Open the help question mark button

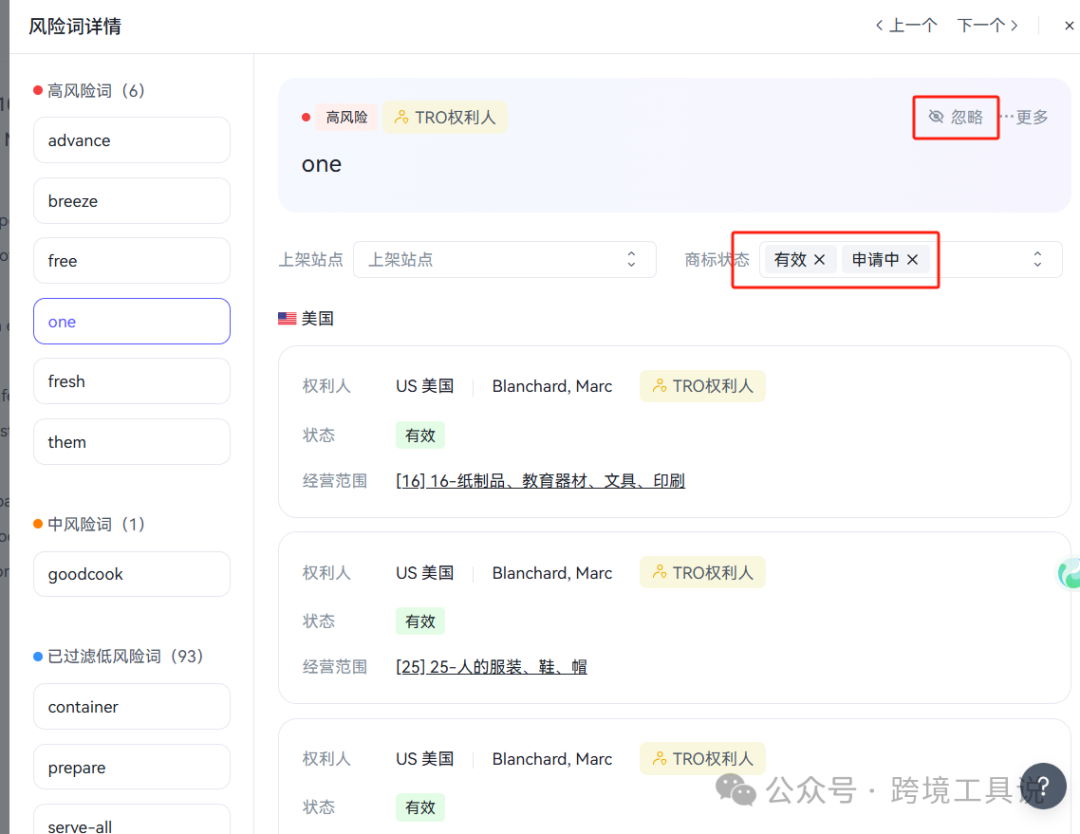point(1043,786)
